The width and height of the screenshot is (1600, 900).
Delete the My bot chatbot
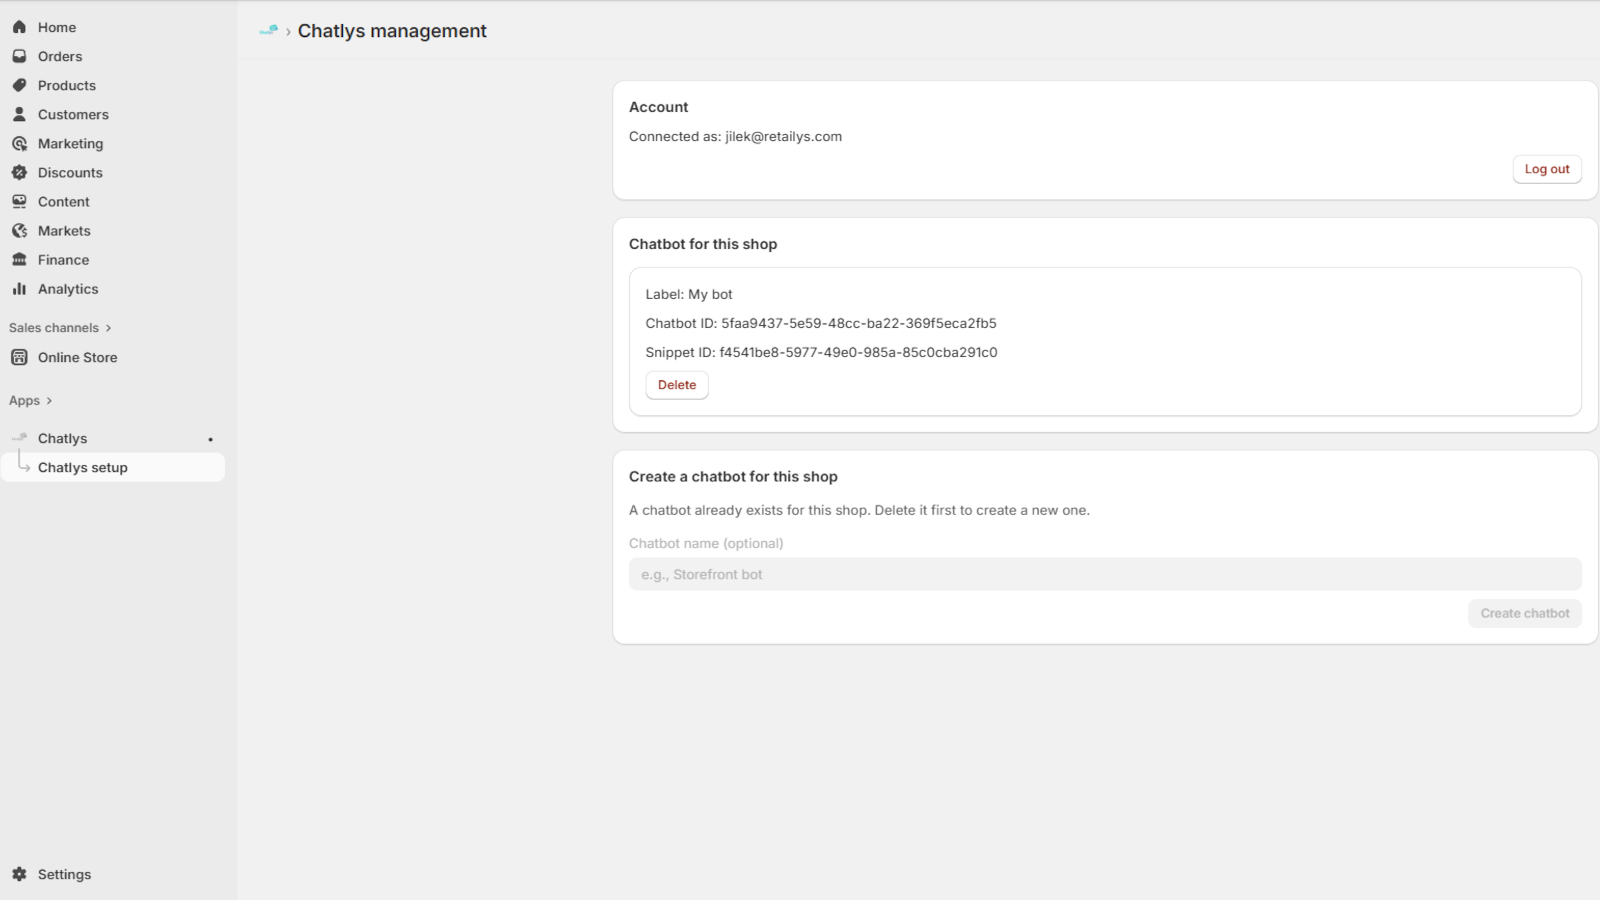(x=677, y=385)
